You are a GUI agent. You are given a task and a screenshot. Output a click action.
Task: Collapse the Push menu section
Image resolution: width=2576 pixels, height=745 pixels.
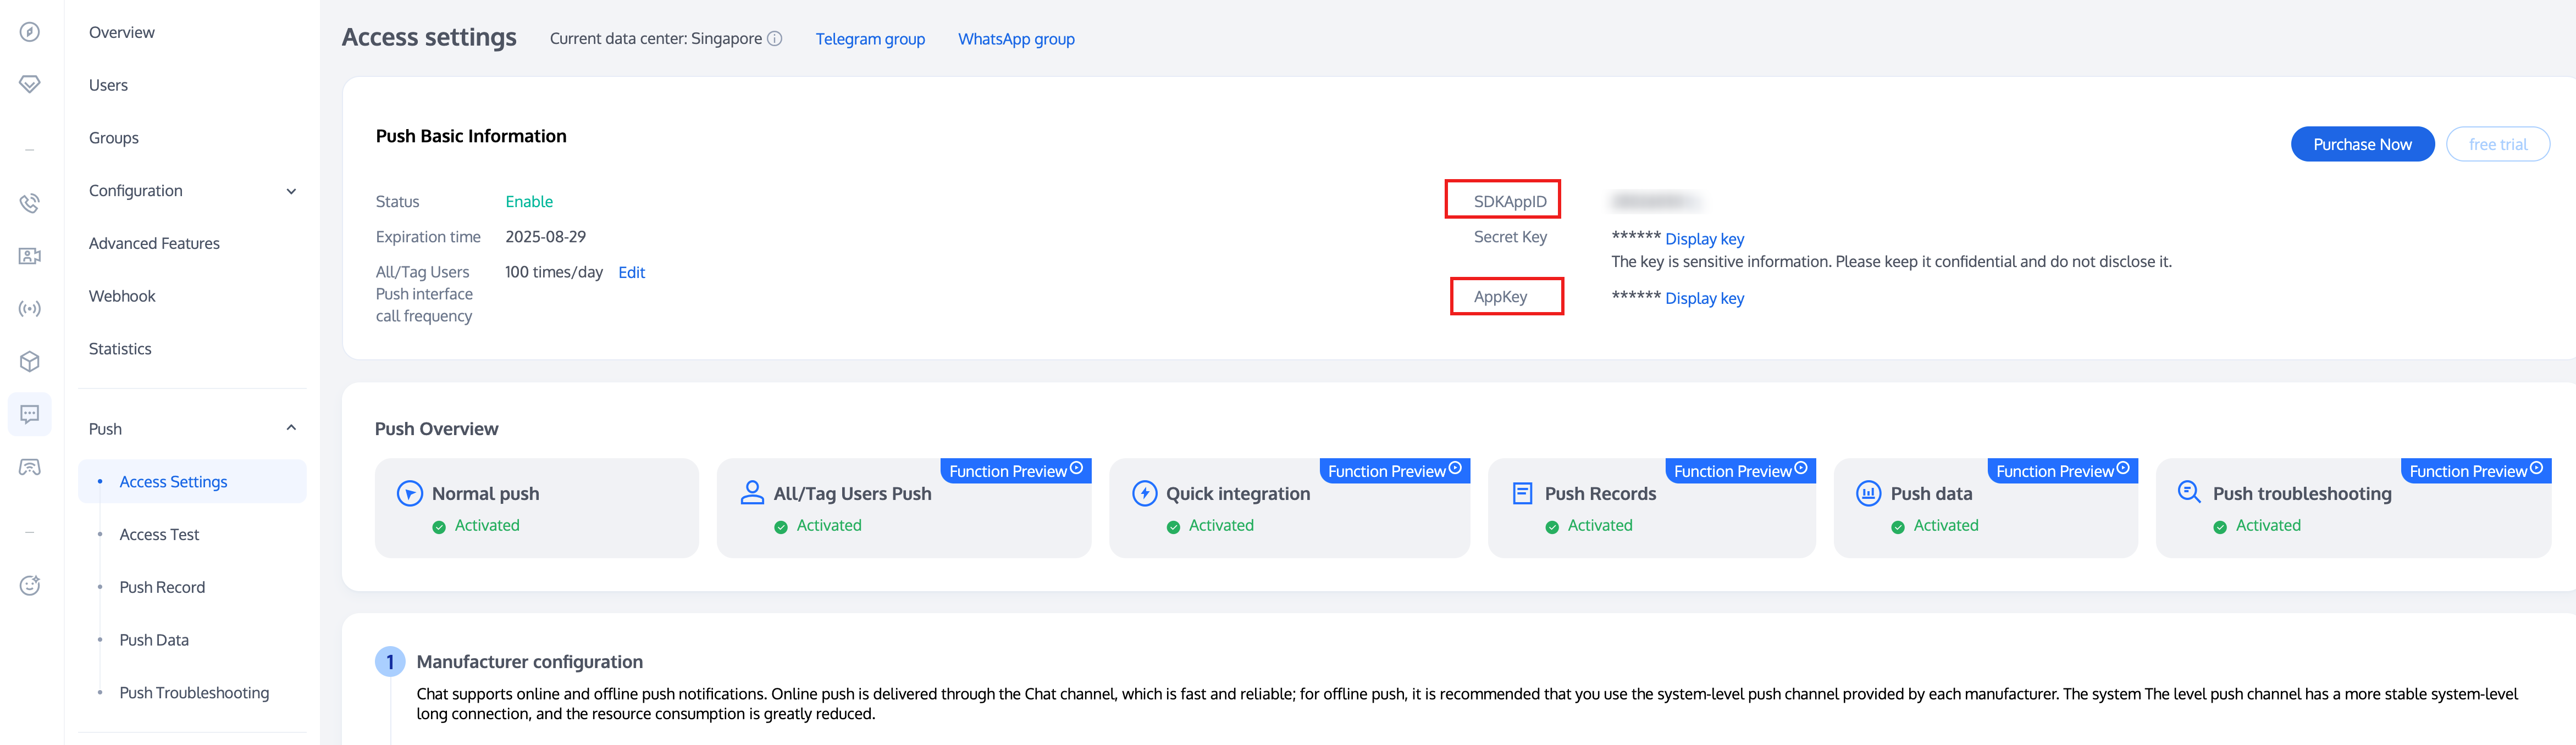[291, 428]
